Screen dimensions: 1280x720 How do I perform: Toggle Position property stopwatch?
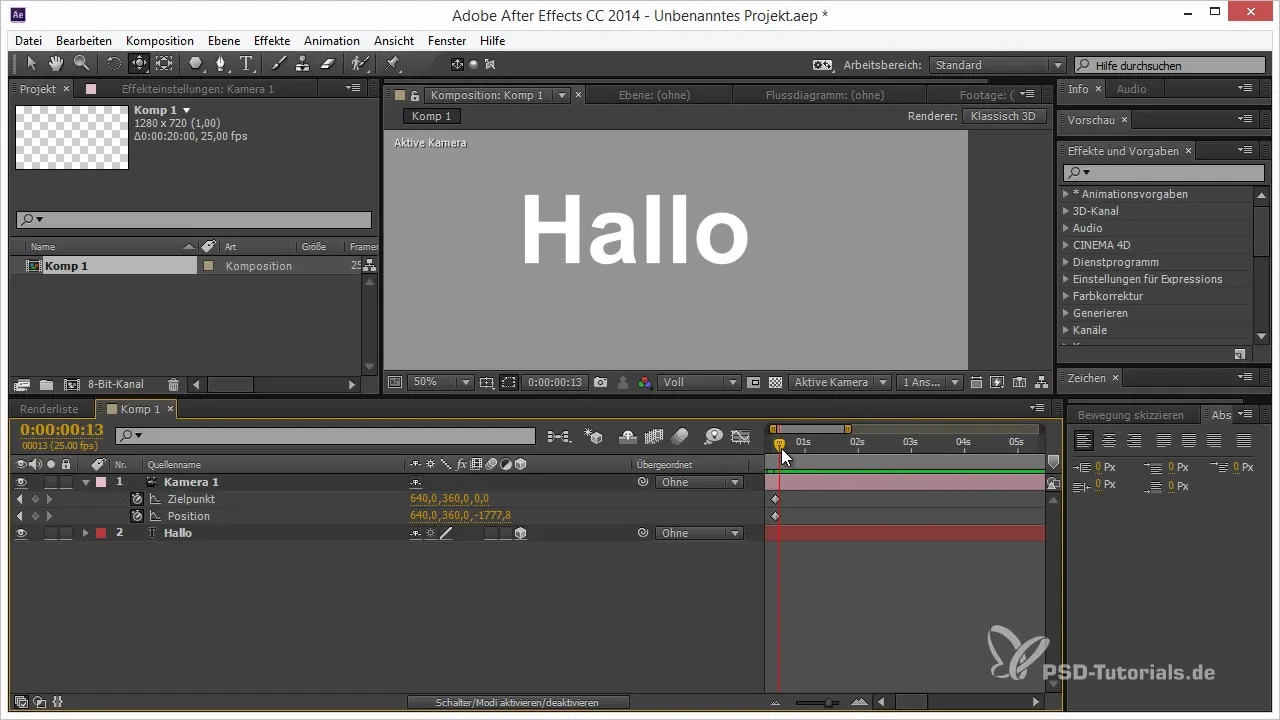[137, 516]
